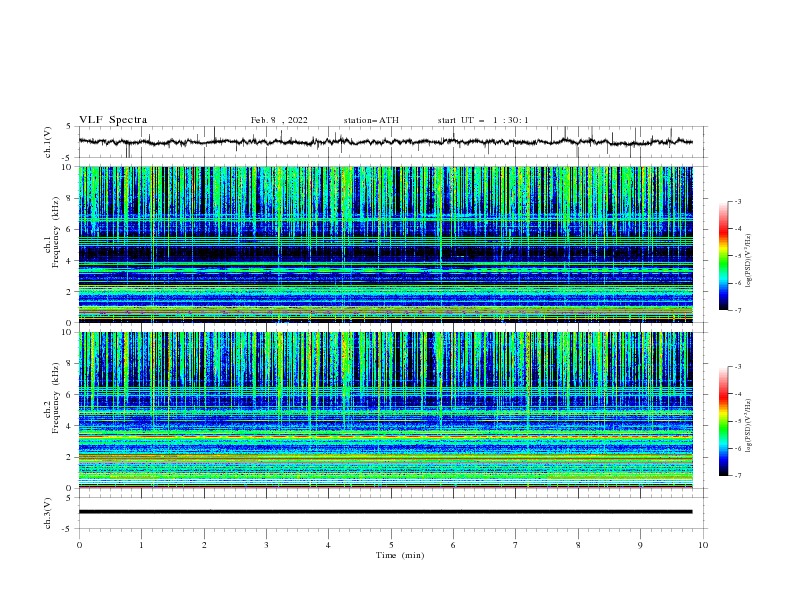This screenshot has height=612, width=792.
Task: Click the date text "Feb. 8 , 2022"
Action: (279, 120)
